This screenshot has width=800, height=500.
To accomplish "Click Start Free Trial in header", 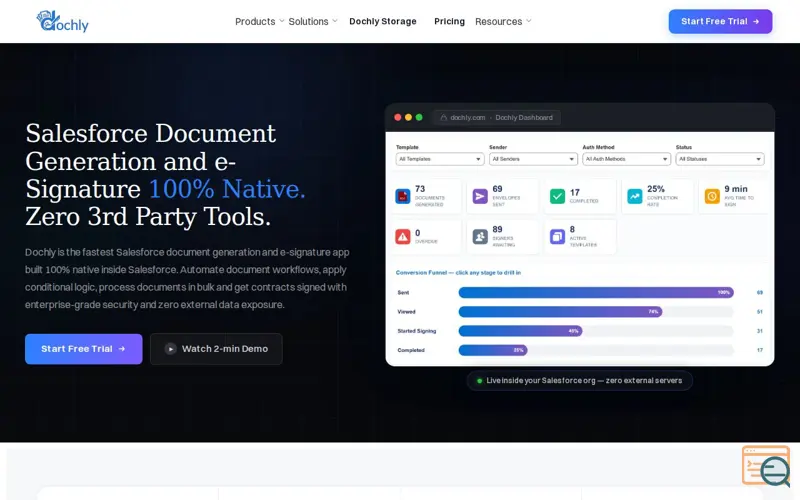I will point(720,21).
